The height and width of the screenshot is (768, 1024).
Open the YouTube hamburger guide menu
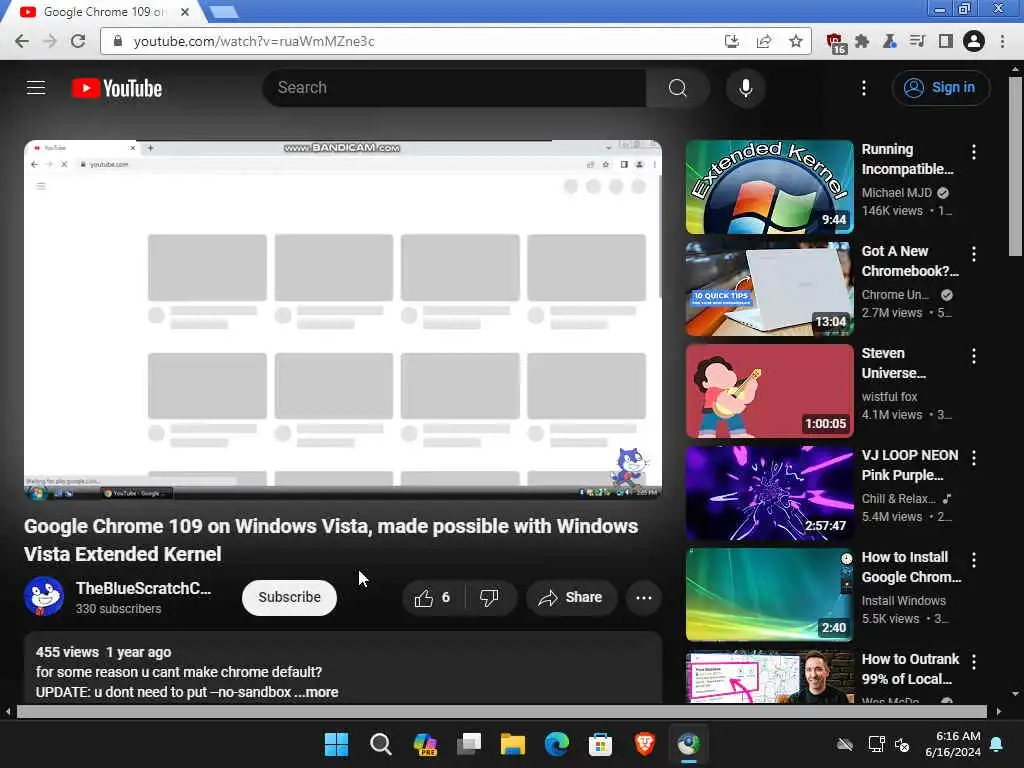[36, 88]
